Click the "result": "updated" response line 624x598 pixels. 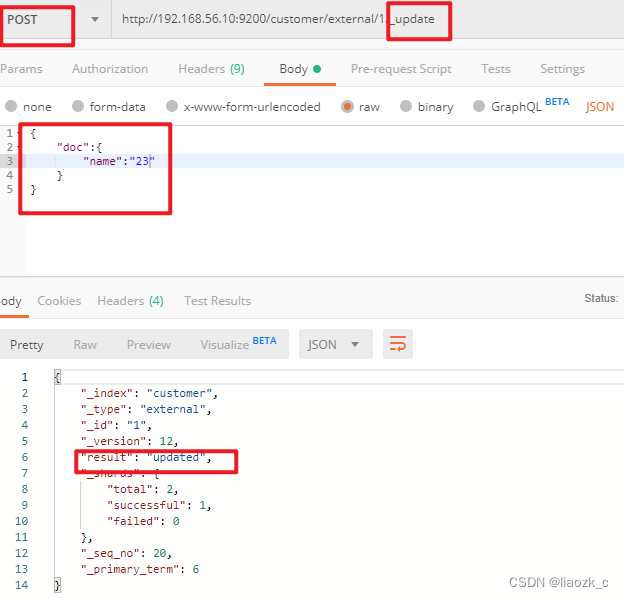pyautogui.click(x=146, y=457)
